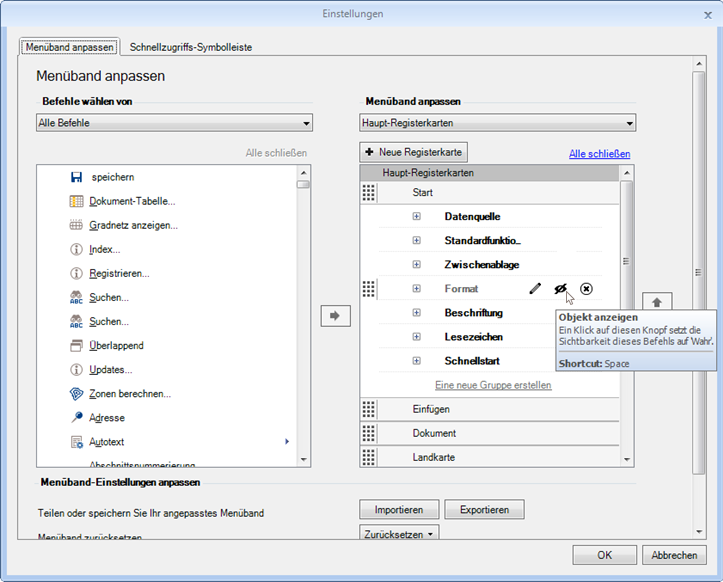Expand the Datenquelle group
Screen dimensions: 723x582
(417, 216)
